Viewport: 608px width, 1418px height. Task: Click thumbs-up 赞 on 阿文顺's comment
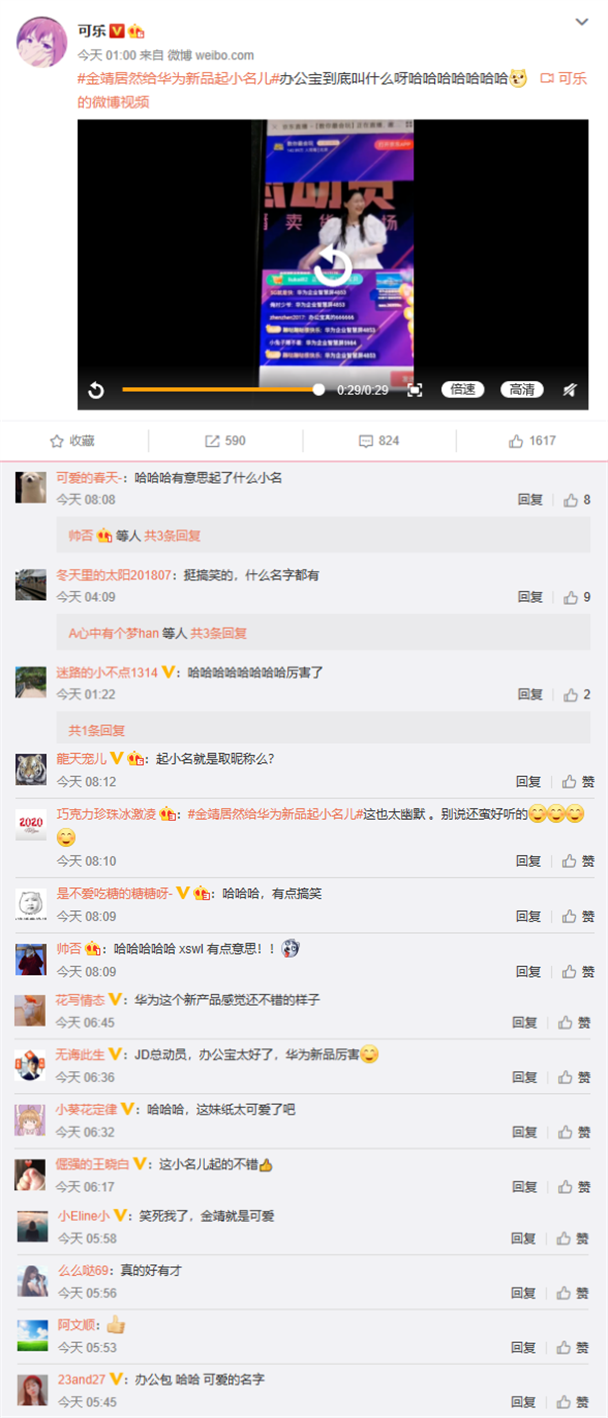[574, 1348]
